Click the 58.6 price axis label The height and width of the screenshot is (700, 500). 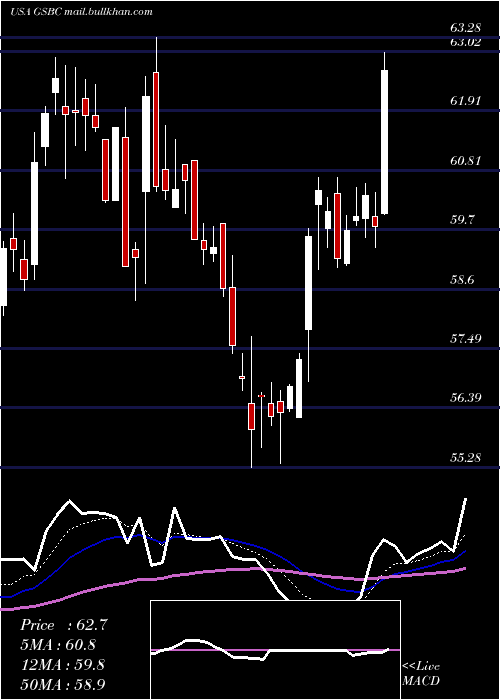[462, 279]
